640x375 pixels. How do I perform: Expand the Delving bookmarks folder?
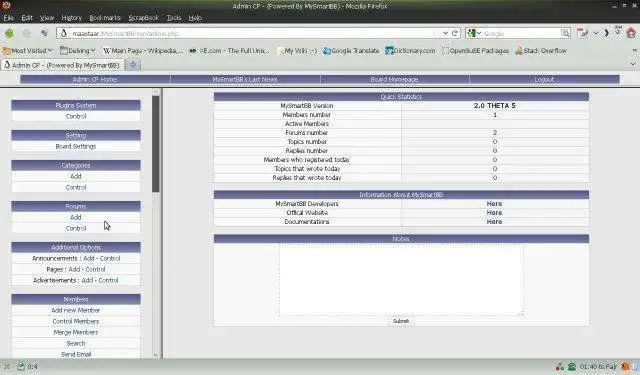click(x=78, y=51)
